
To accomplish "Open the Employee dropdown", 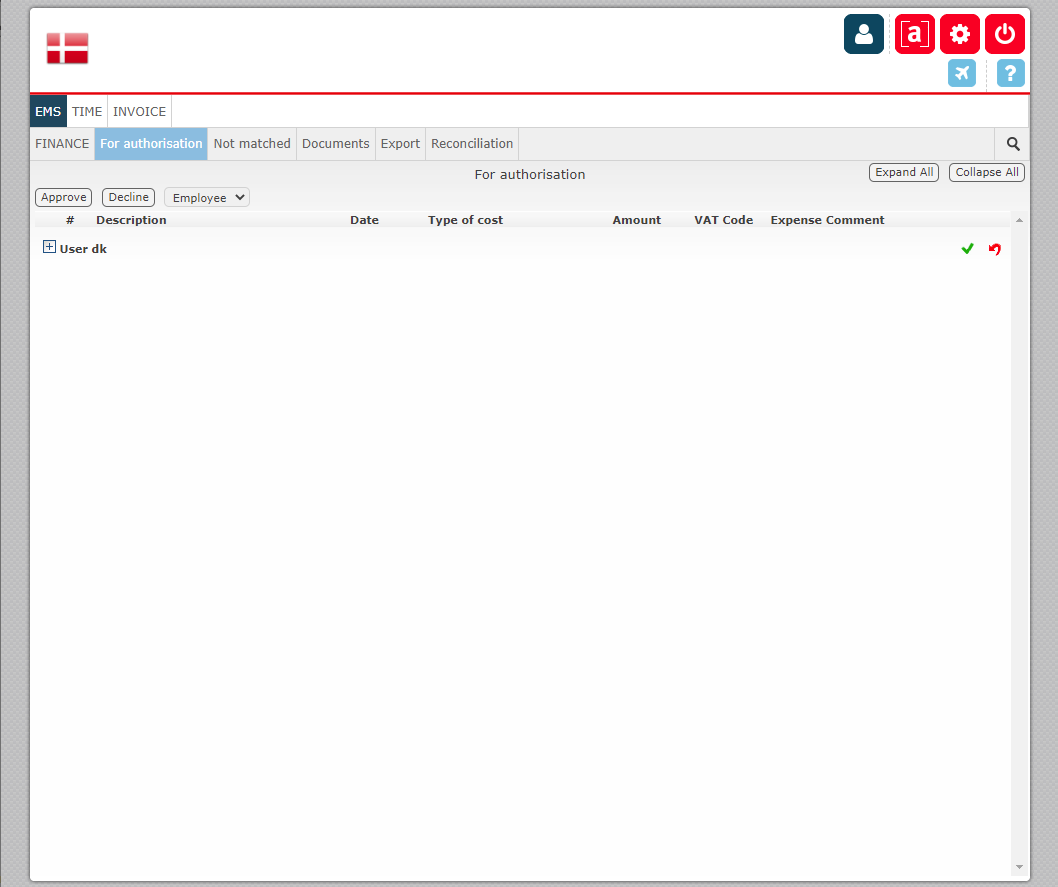I will tap(206, 197).
